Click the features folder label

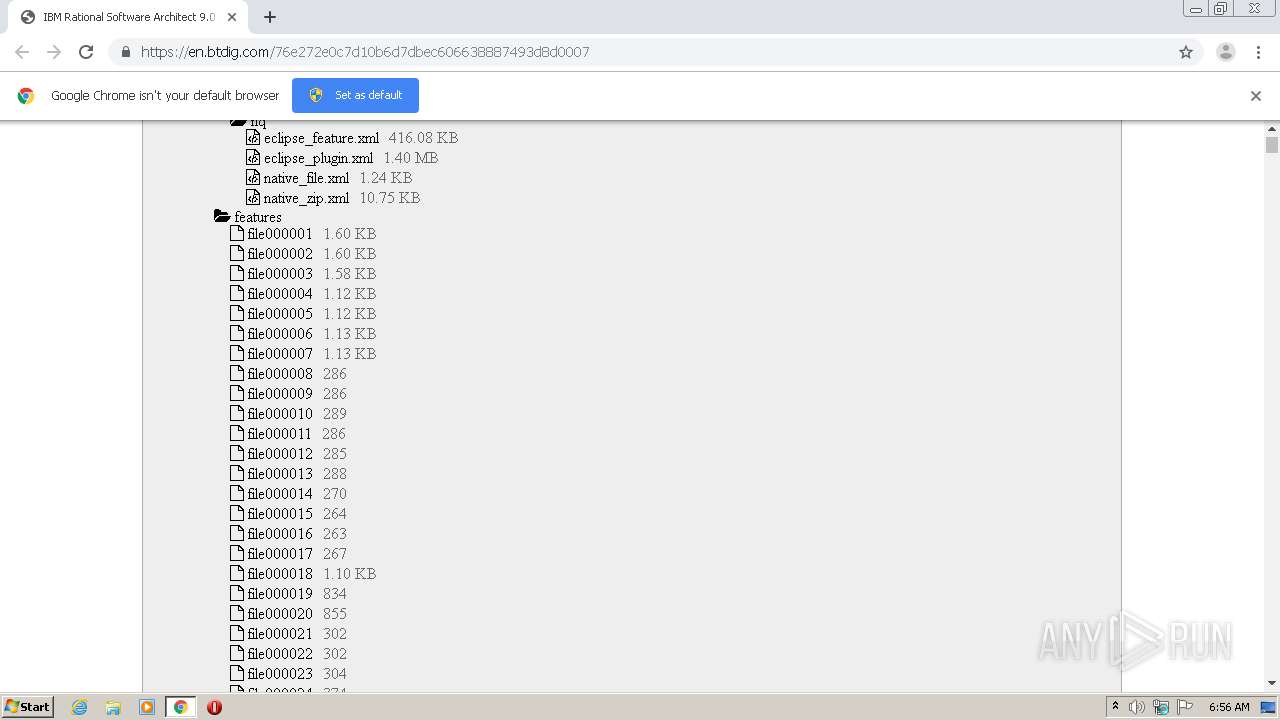[x=258, y=217]
